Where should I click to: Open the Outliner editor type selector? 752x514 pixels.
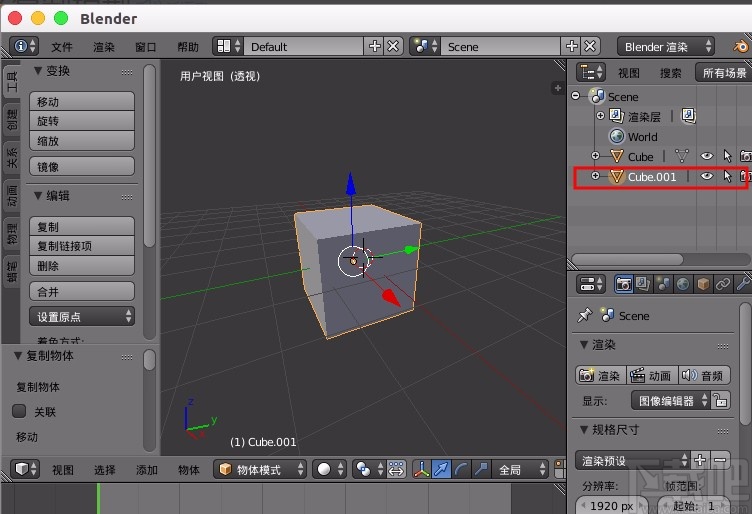591,72
